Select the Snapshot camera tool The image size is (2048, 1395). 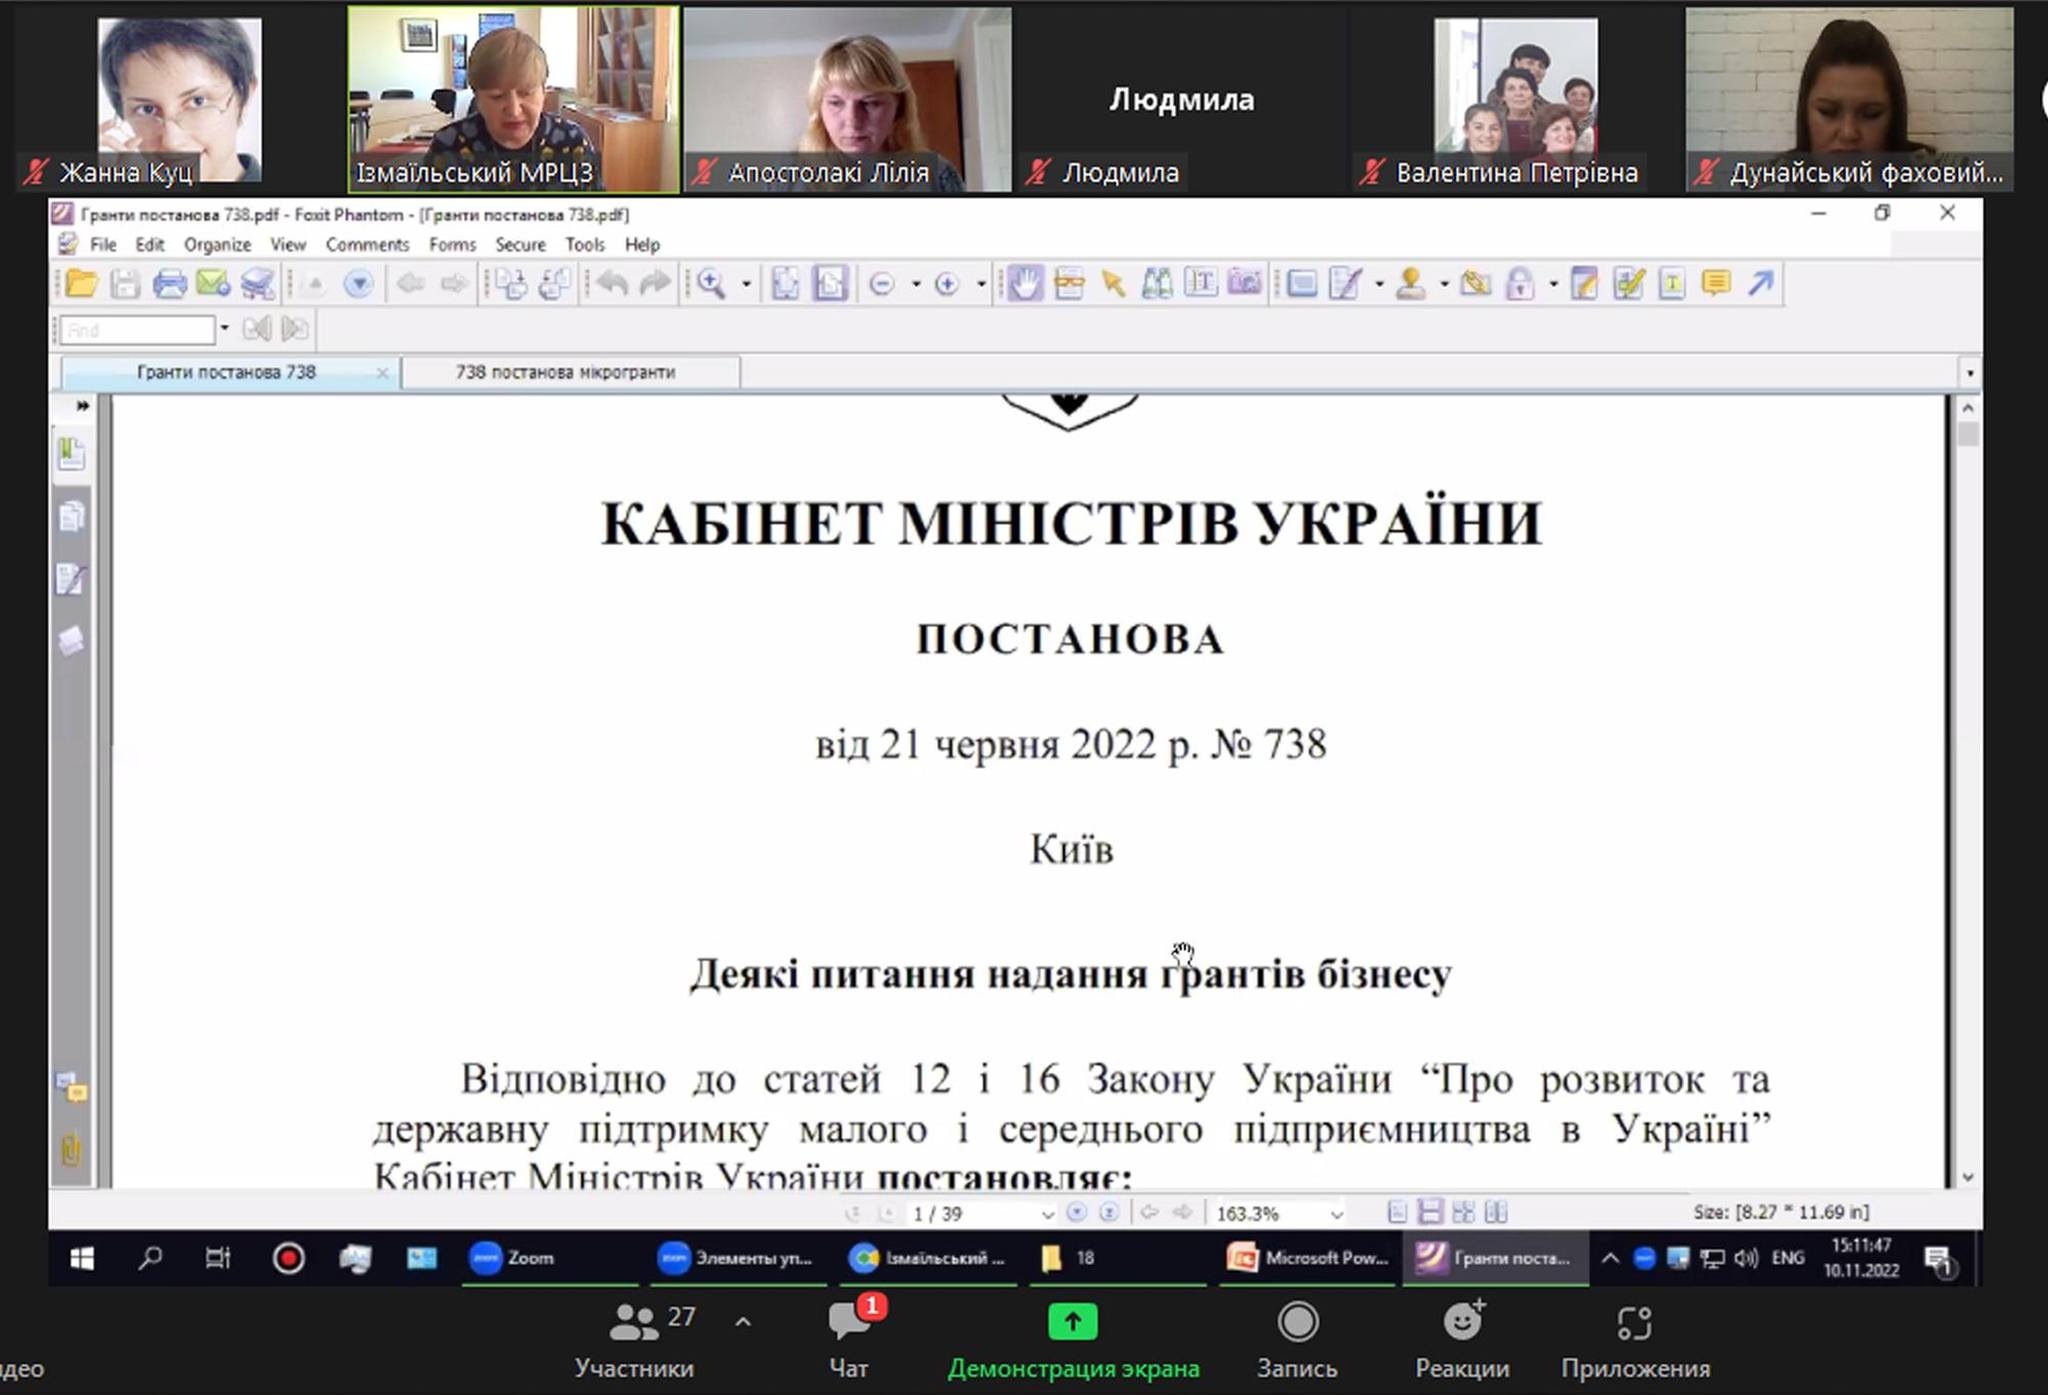coord(1244,284)
